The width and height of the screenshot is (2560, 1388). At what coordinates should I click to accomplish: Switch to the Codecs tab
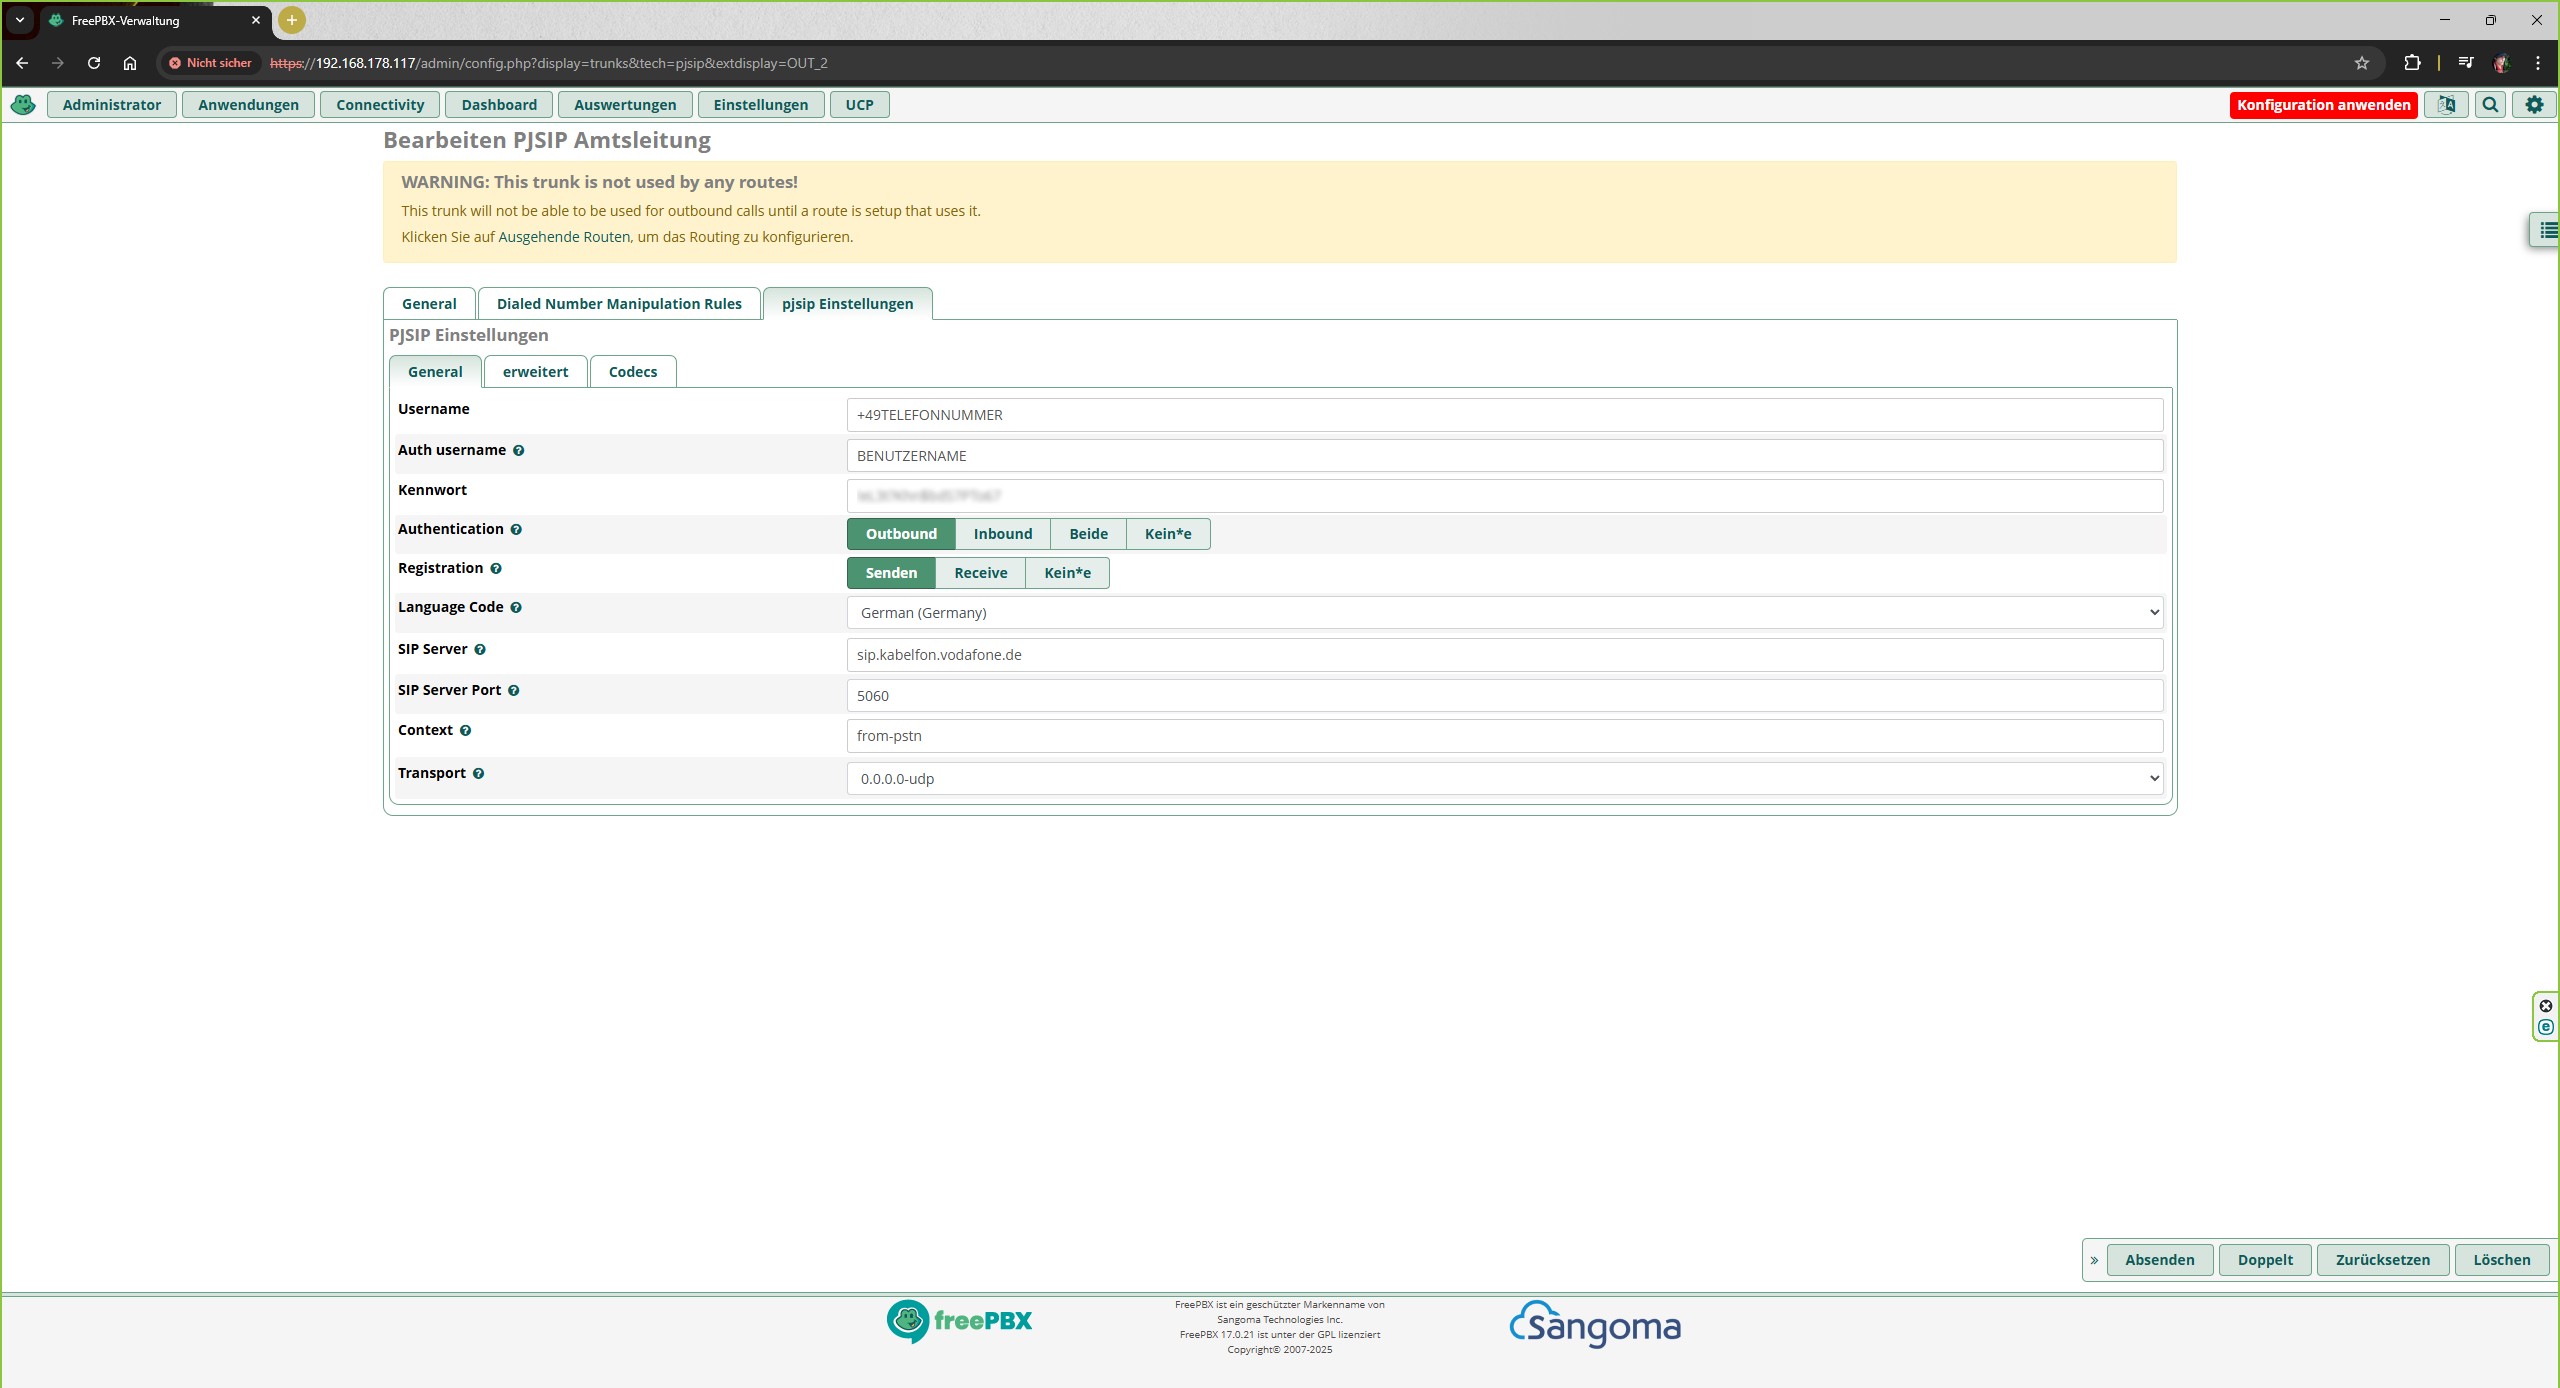tap(632, 372)
